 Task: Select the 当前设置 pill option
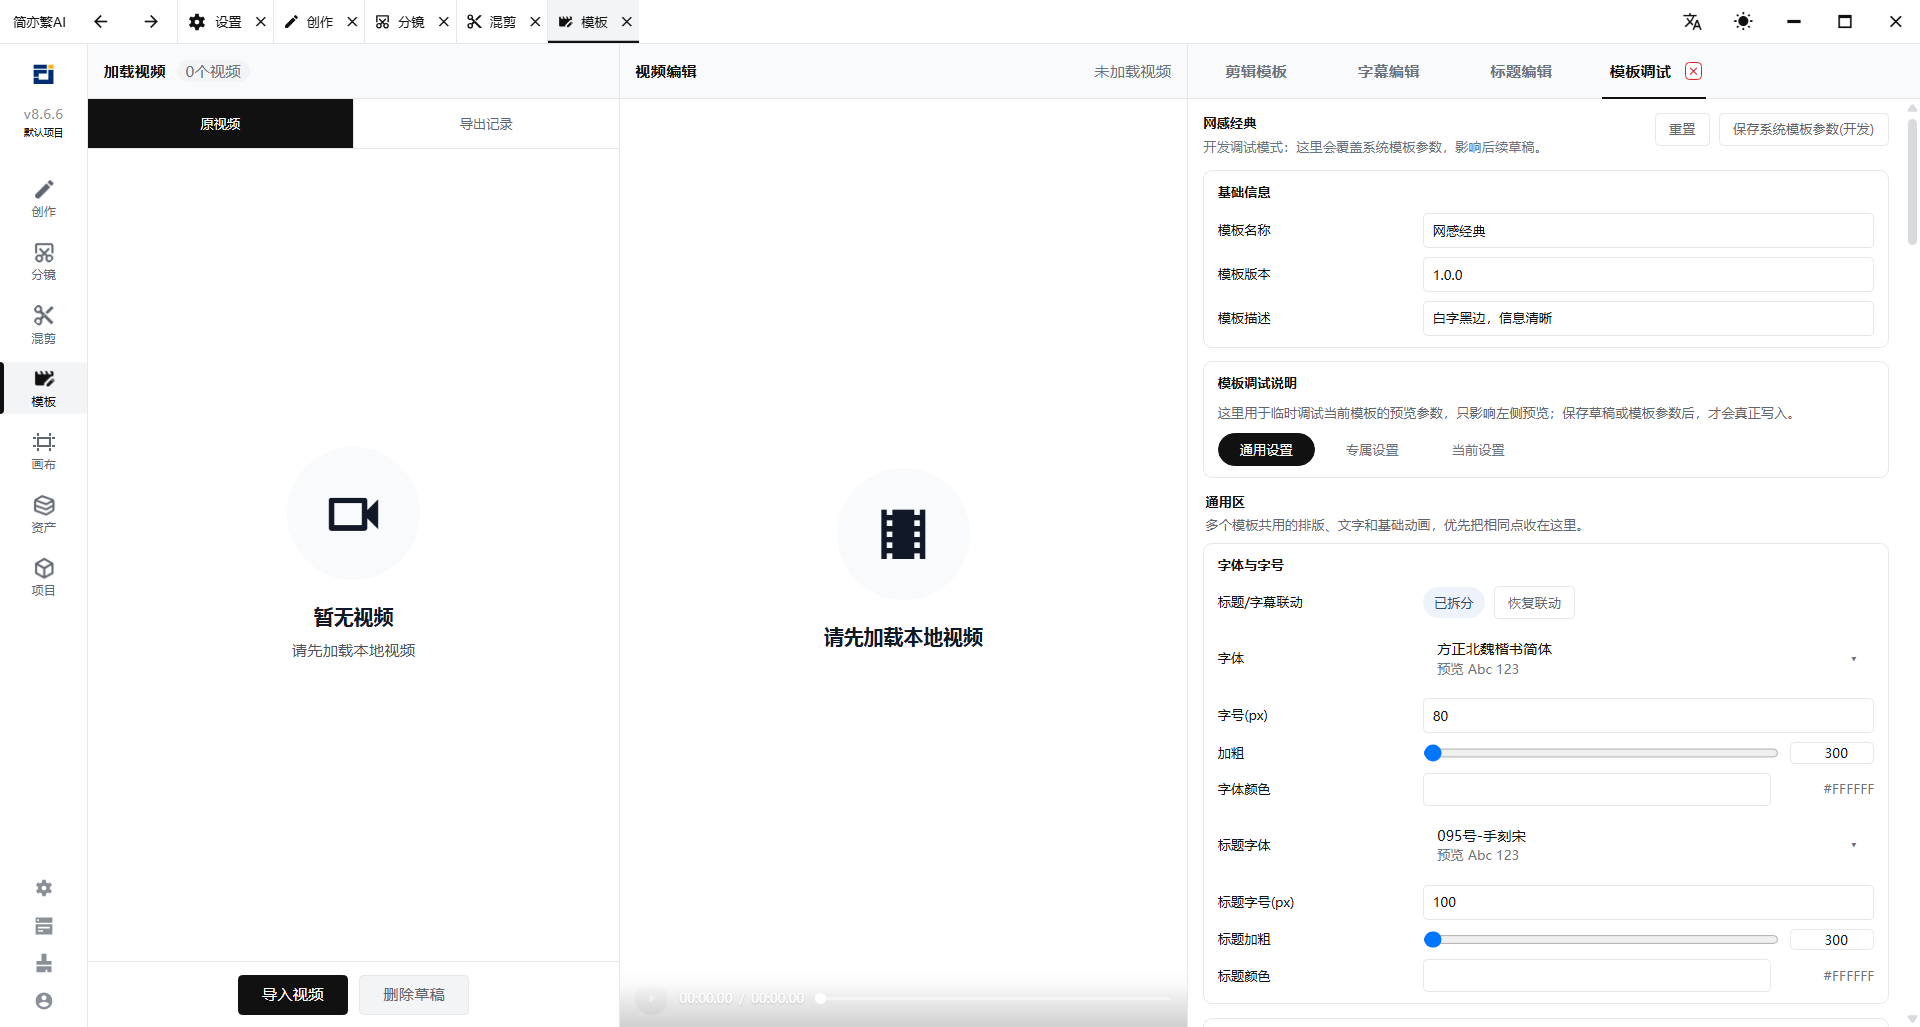click(x=1478, y=450)
